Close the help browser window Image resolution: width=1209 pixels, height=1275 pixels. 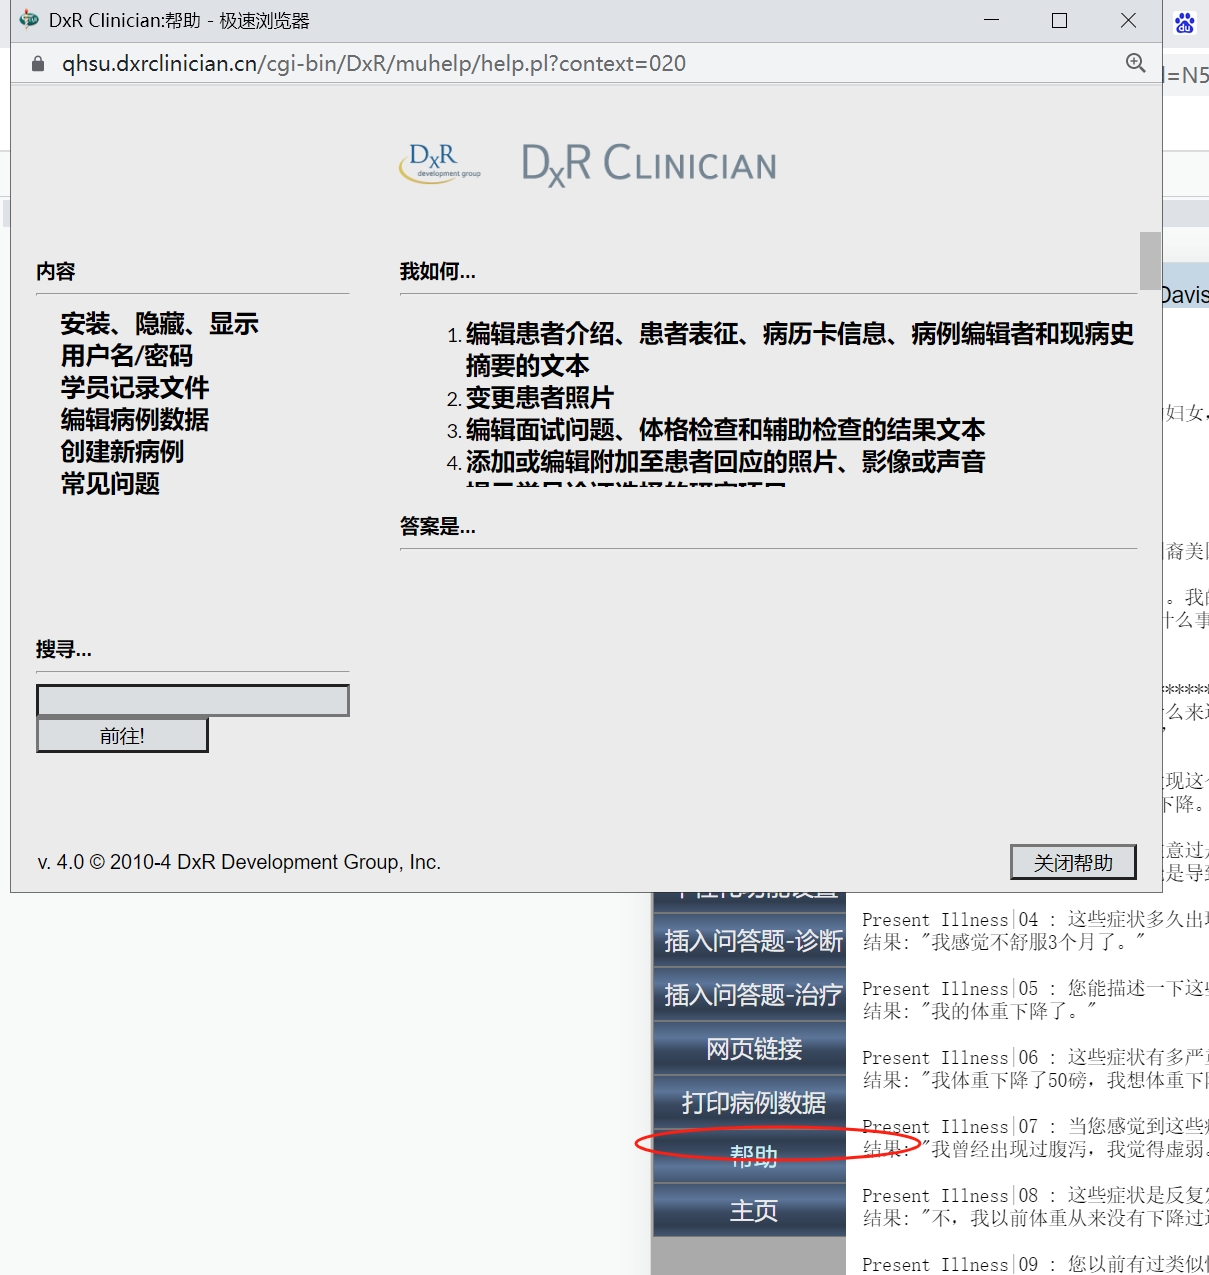[x=1128, y=20]
